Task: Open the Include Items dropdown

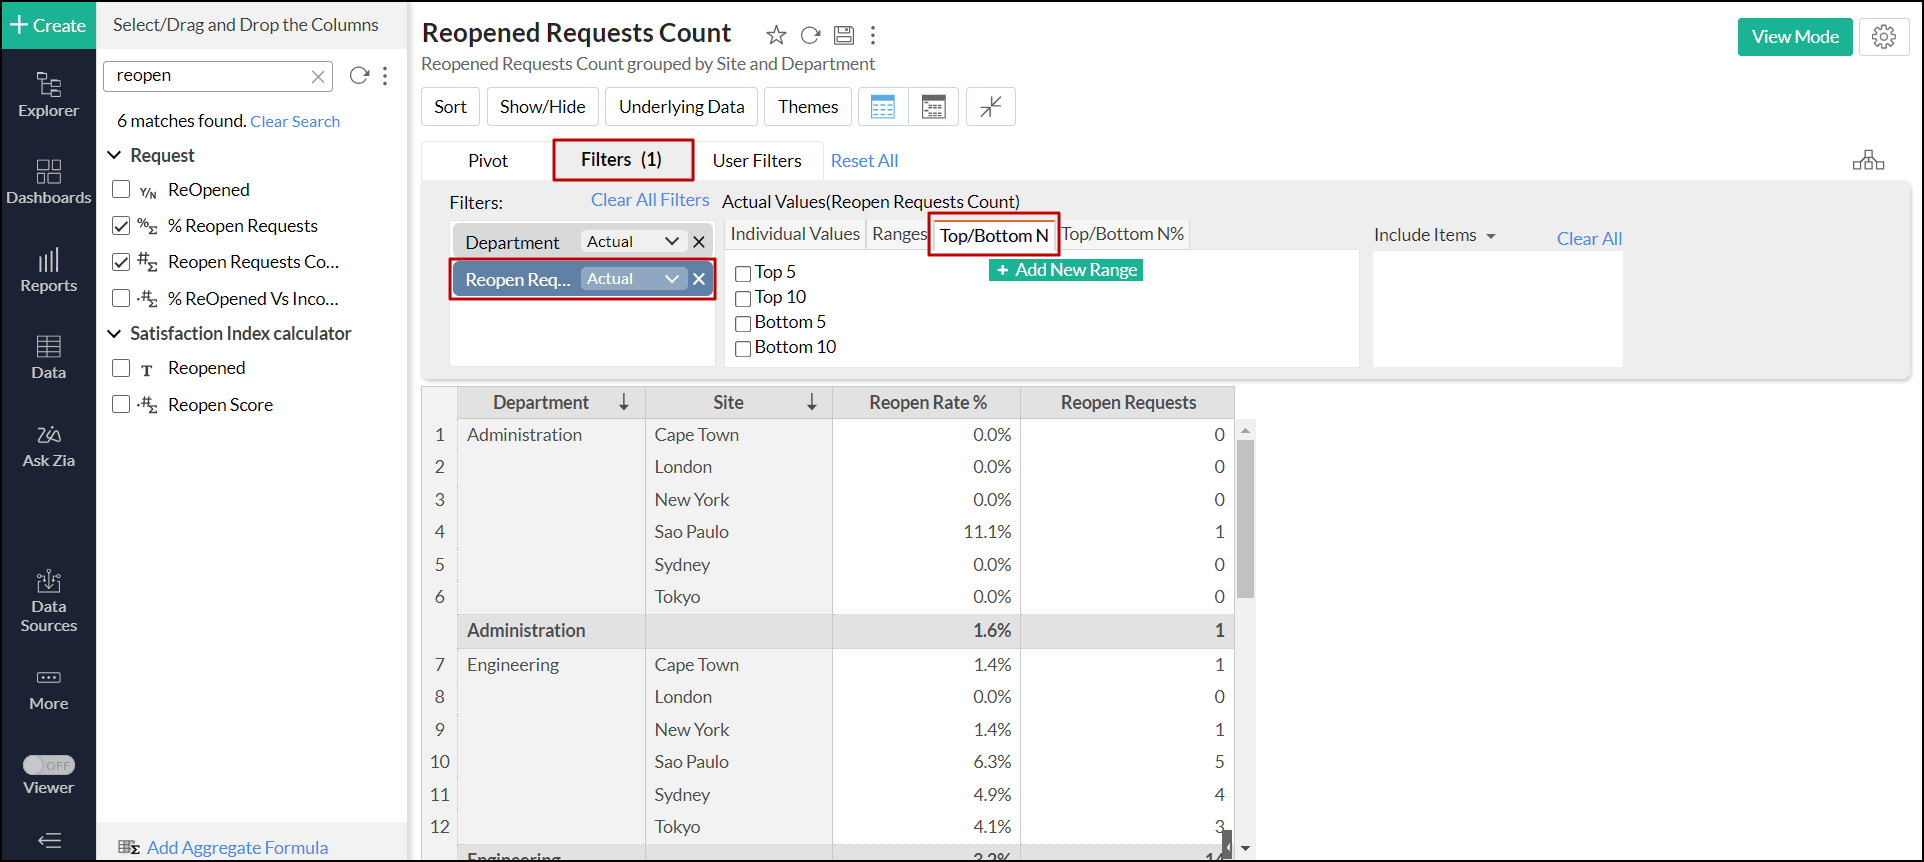Action: (x=1434, y=235)
